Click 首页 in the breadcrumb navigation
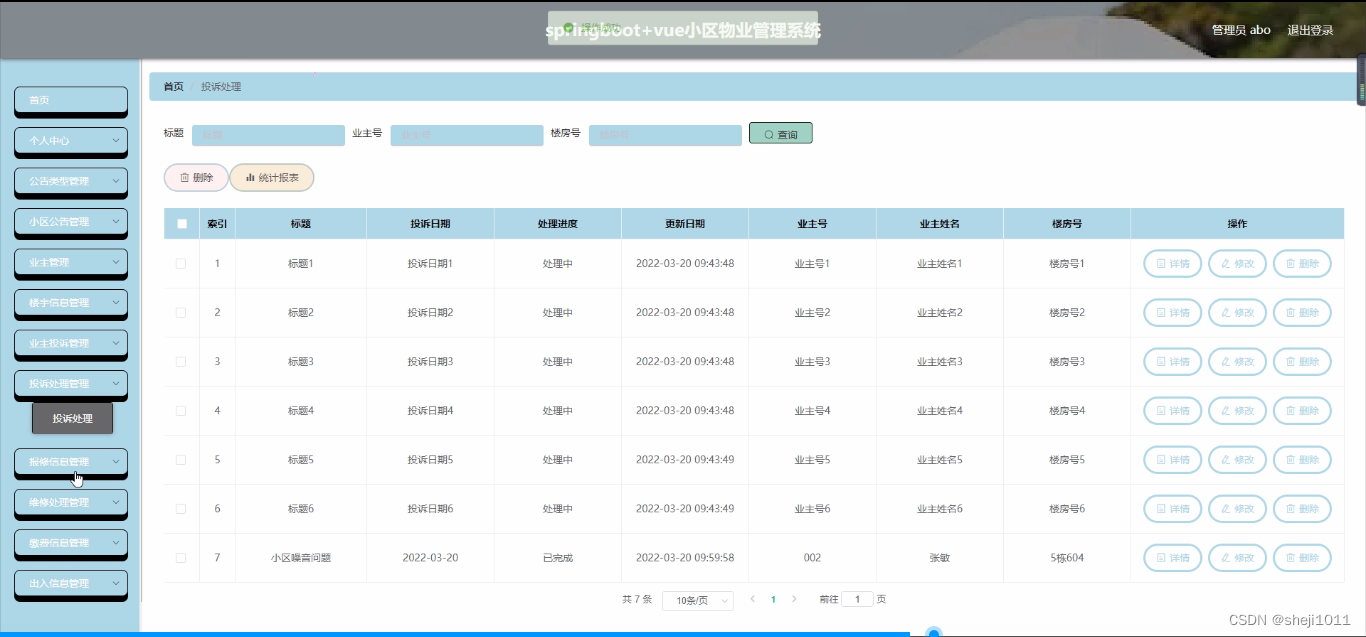The width and height of the screenshot is (1366, 637). 172,86
